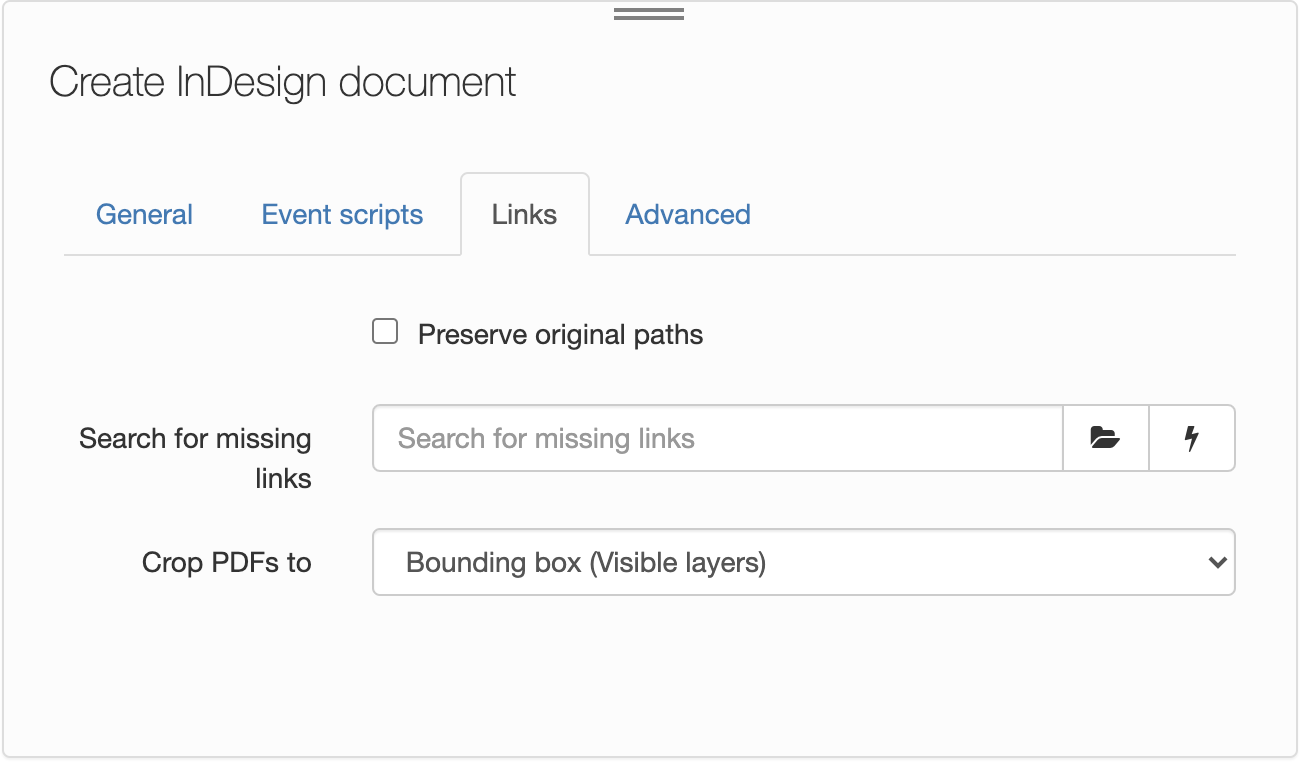Click the Preserve original paths label
Screen dimensions: 1300x762
[x=560, y=334]
